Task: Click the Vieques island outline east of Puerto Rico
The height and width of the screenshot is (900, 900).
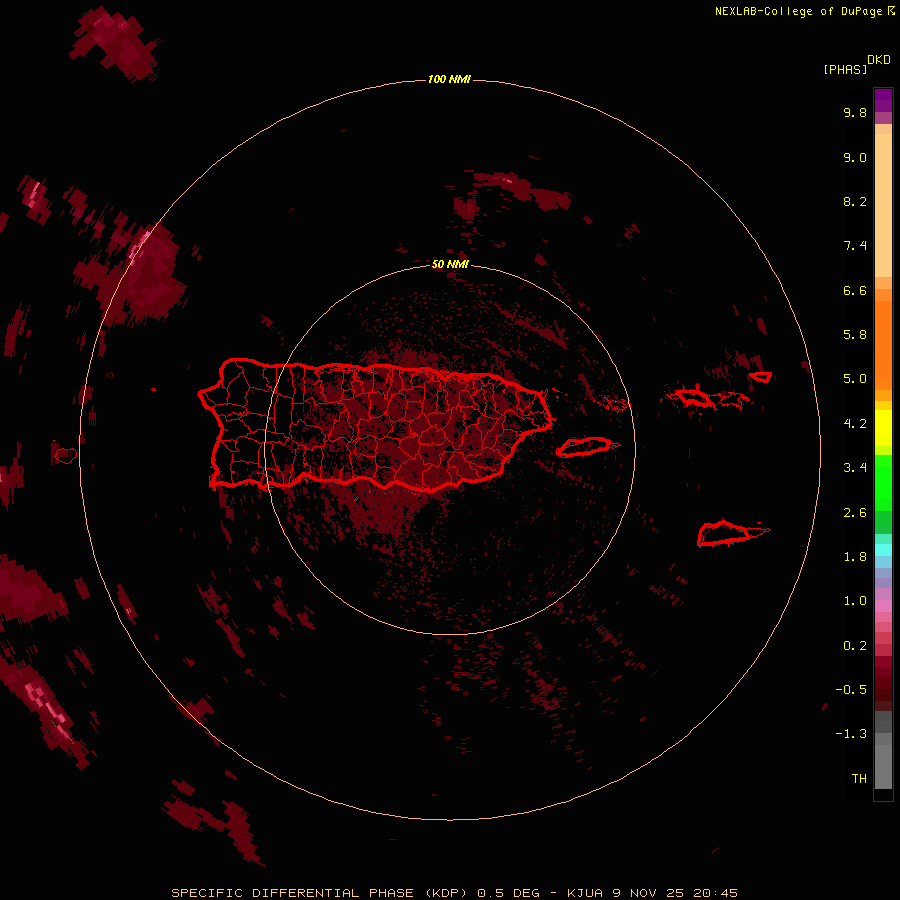Action: pos(584,447)
